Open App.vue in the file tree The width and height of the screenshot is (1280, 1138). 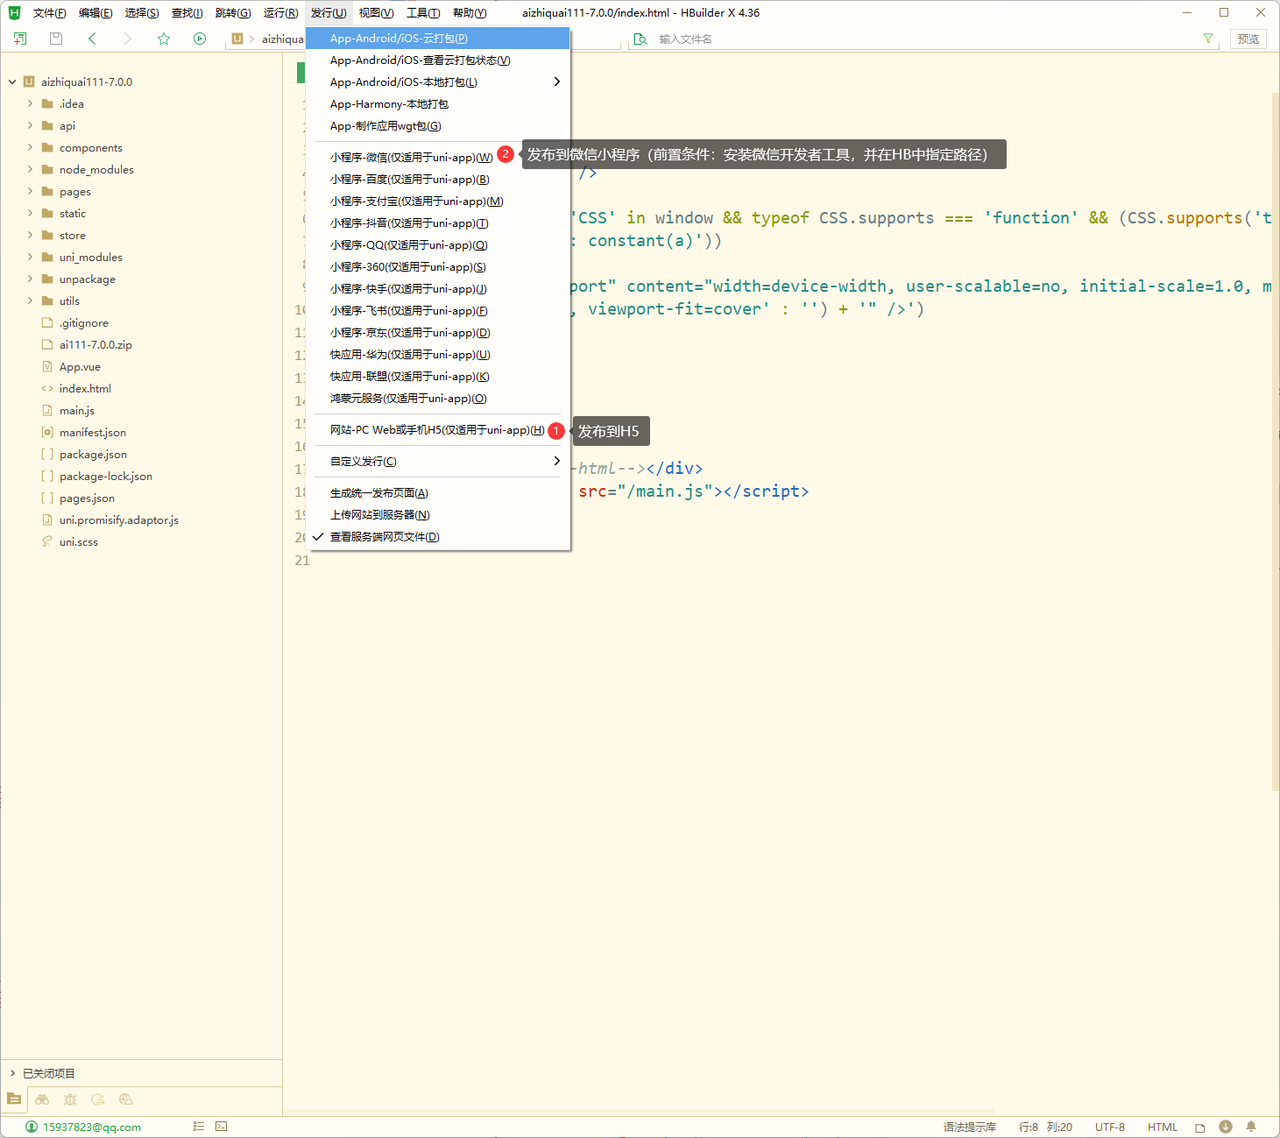point(79,367)
